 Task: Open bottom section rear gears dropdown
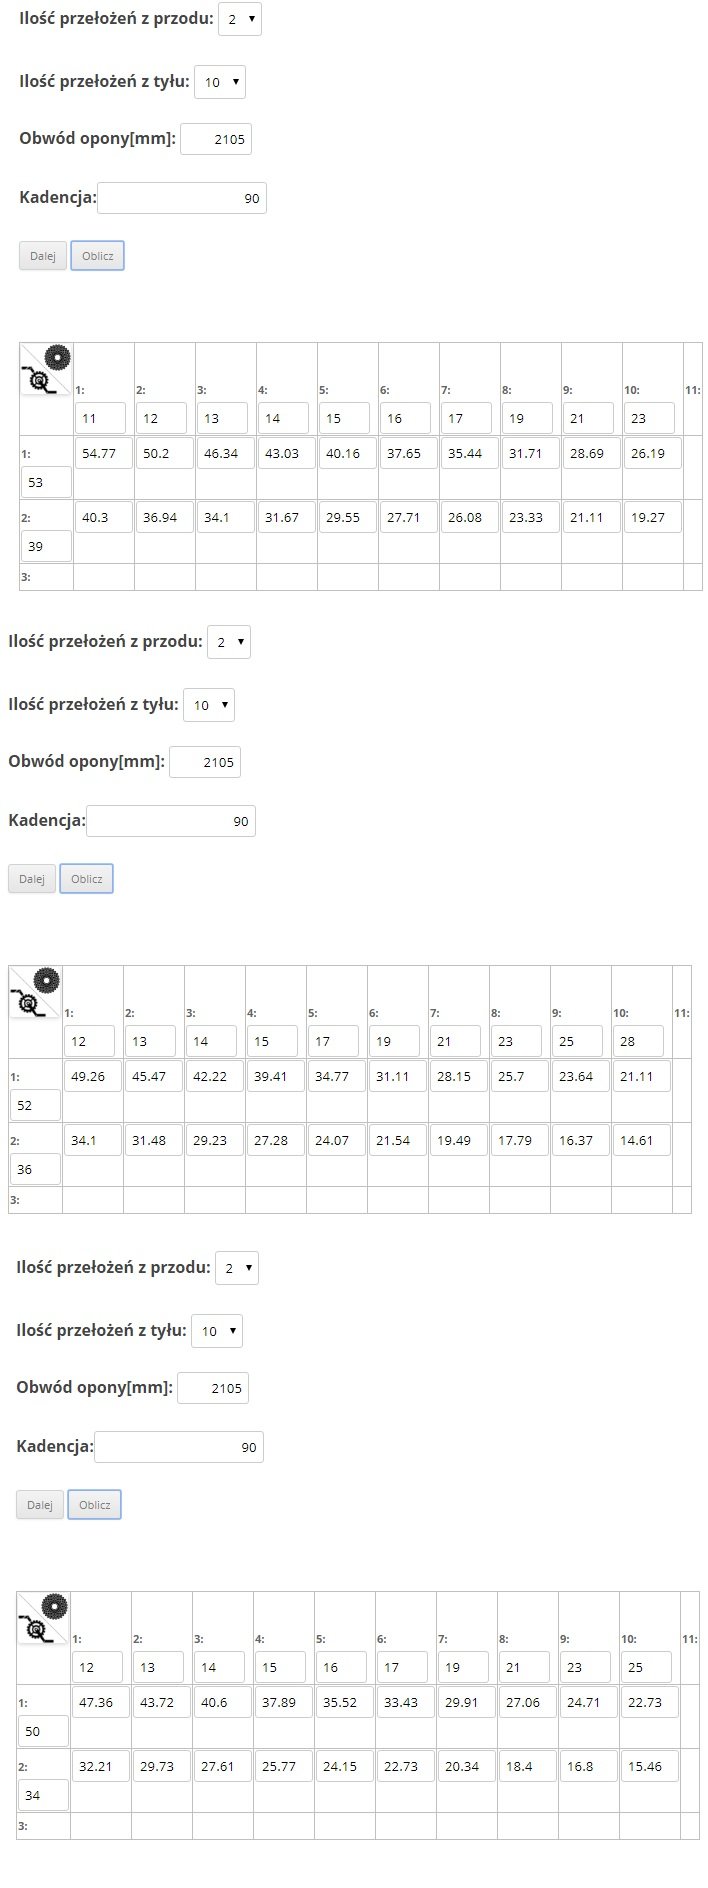[217, 1331]
